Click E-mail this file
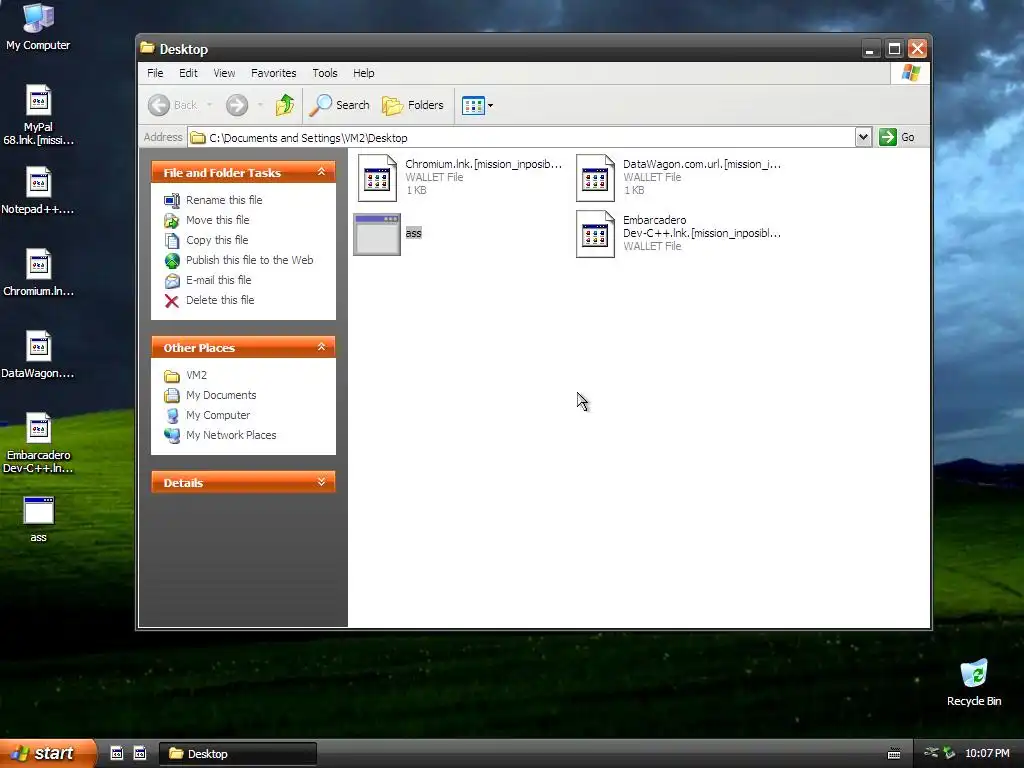1024x768 pixels. pyautogui.click(x=218, y=280)
